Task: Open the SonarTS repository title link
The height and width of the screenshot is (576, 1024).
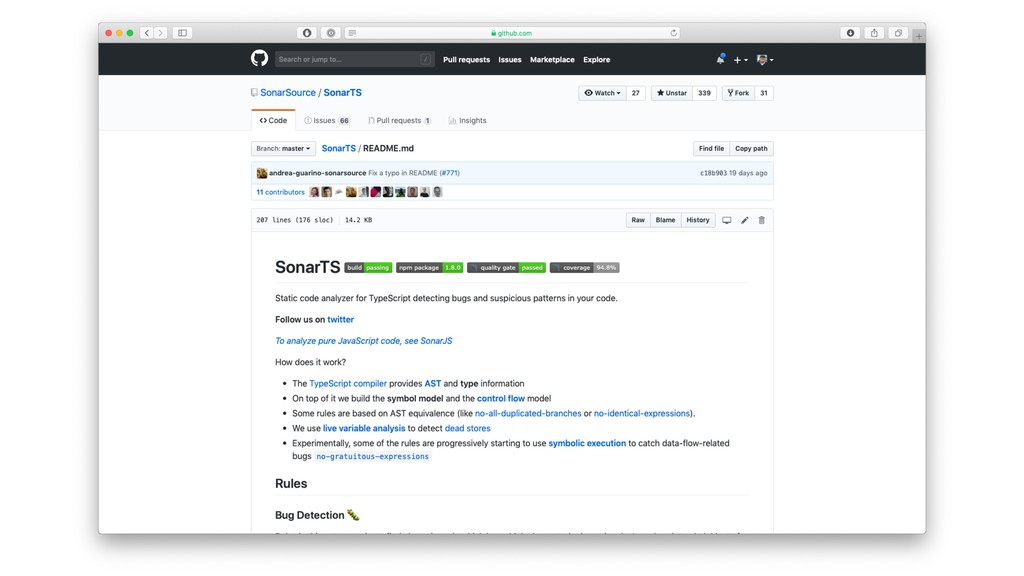Action: click(343, 93)
